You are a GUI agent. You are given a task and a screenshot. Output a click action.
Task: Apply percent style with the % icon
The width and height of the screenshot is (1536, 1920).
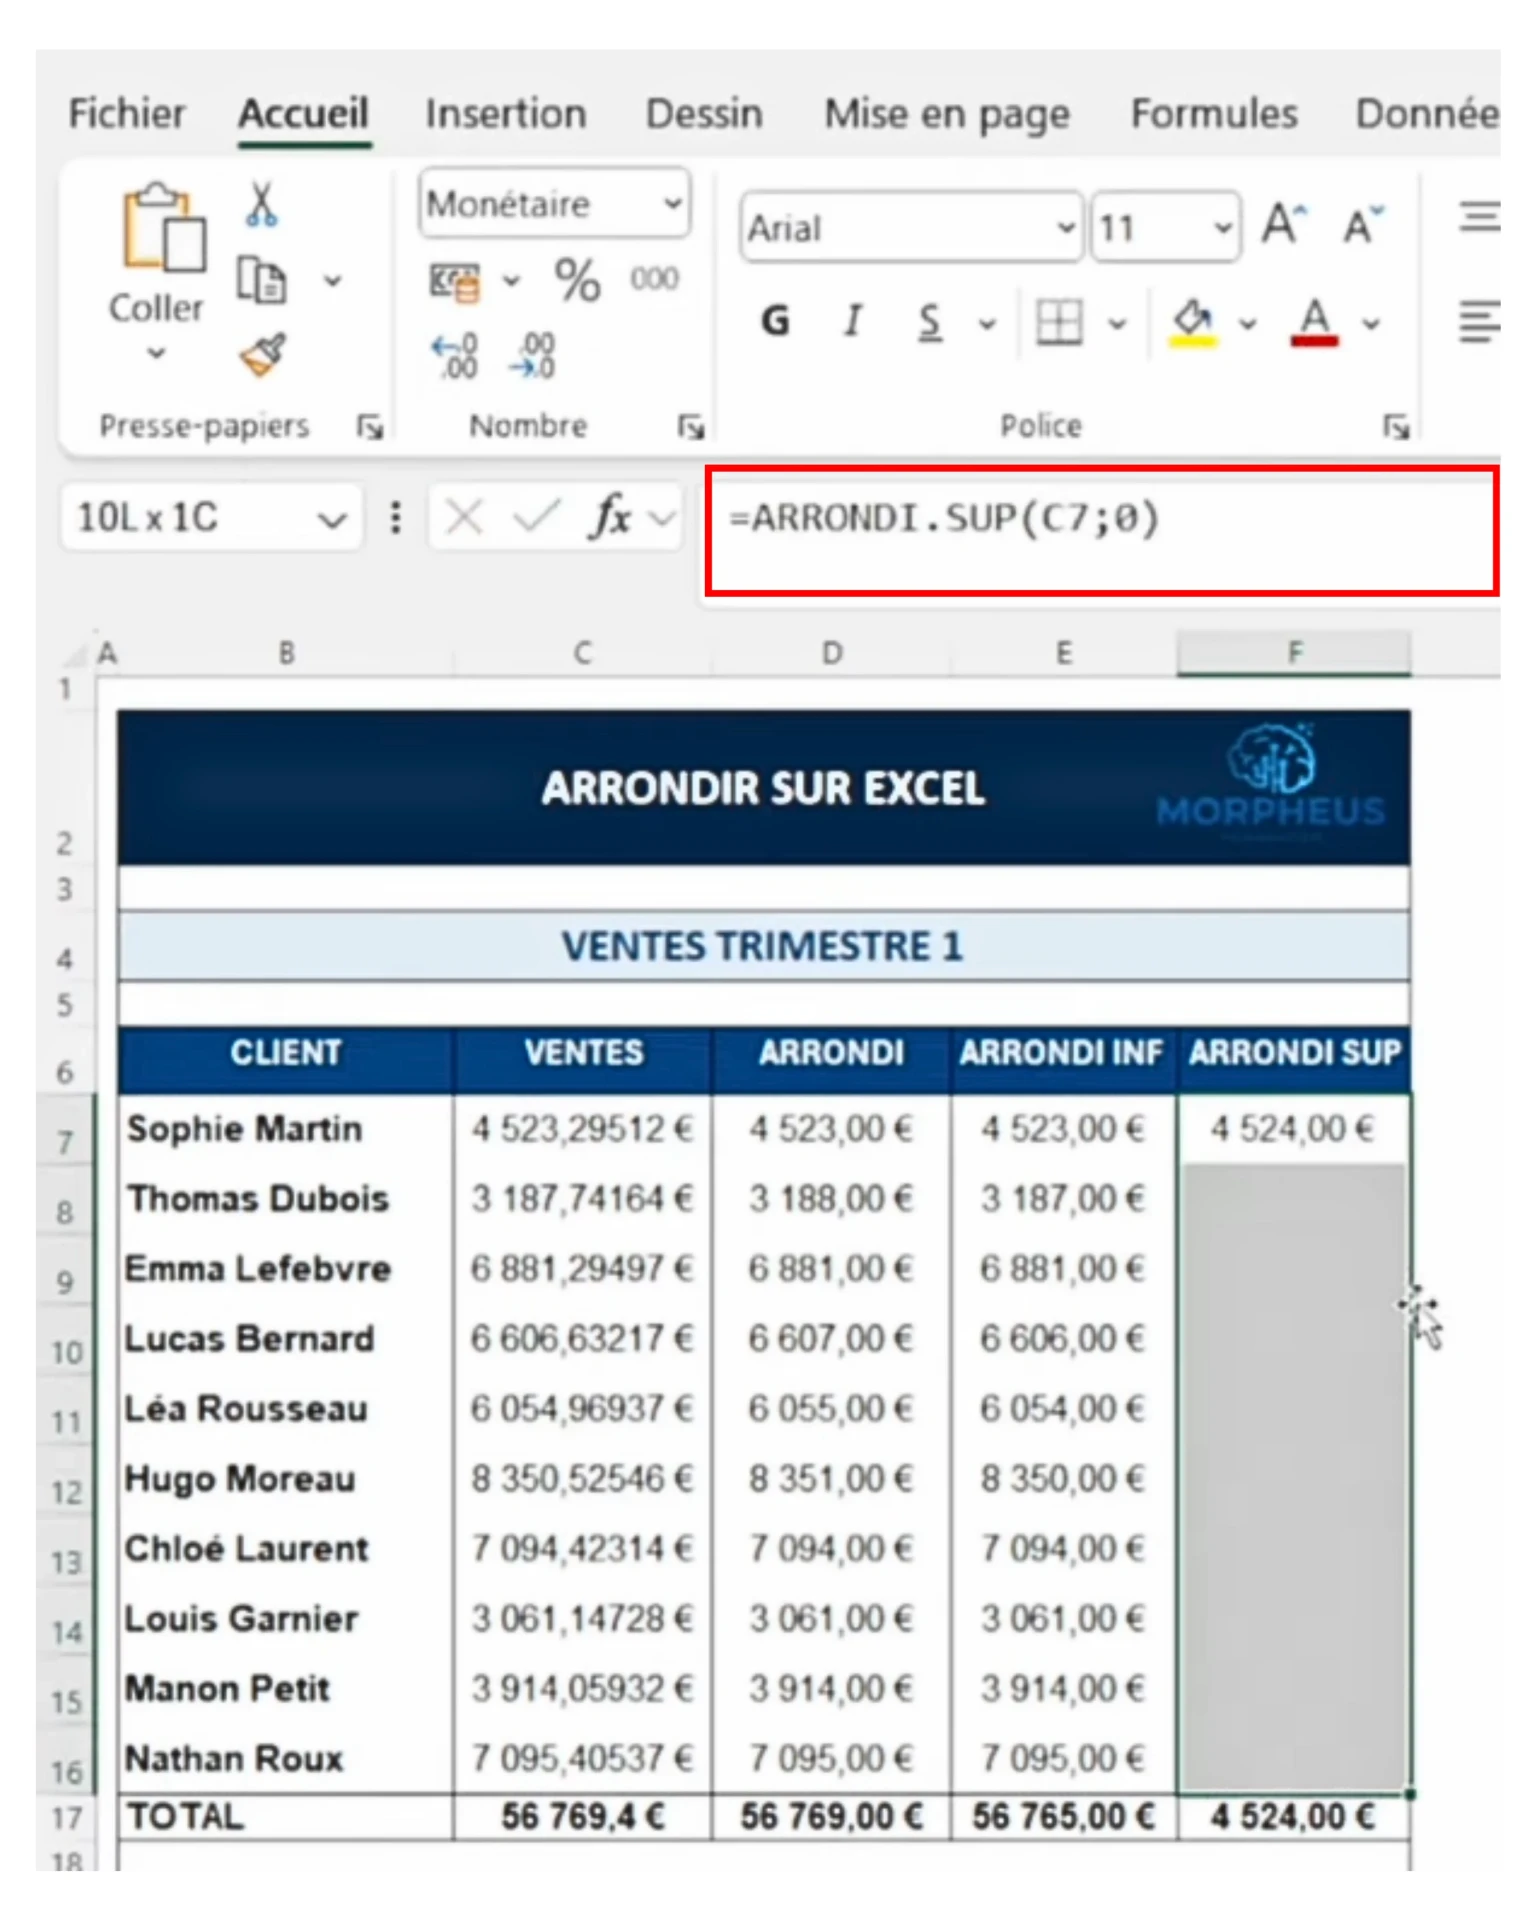(578, 280)
